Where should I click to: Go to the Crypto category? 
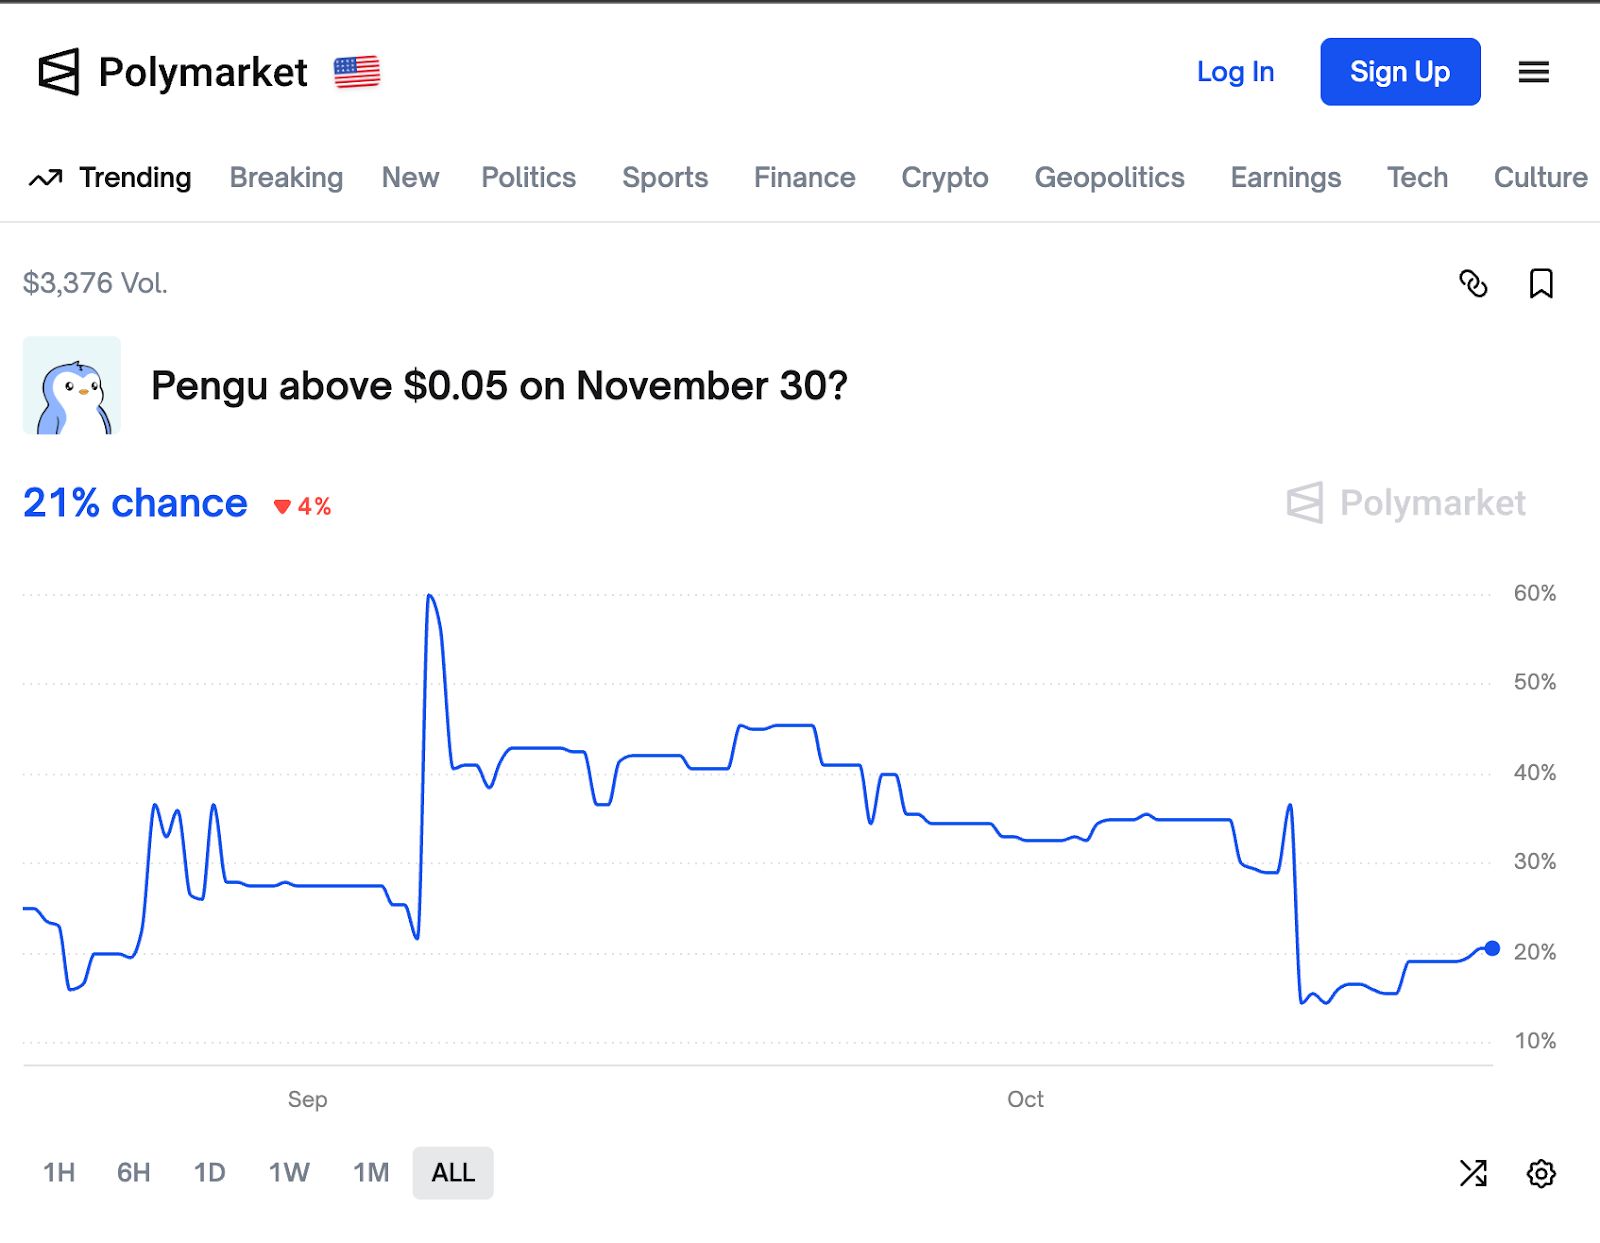944,178
